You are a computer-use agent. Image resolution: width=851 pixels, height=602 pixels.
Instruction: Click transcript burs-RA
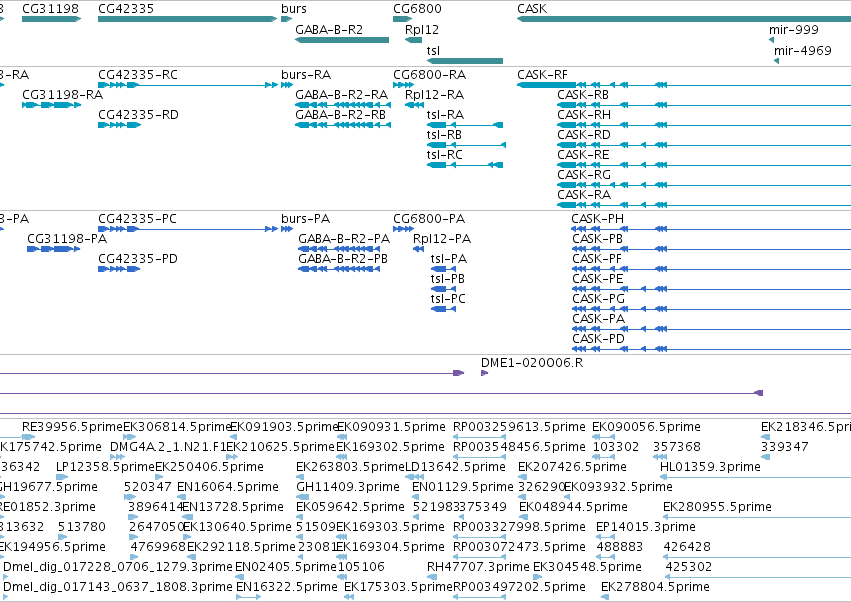click(287, 85)
